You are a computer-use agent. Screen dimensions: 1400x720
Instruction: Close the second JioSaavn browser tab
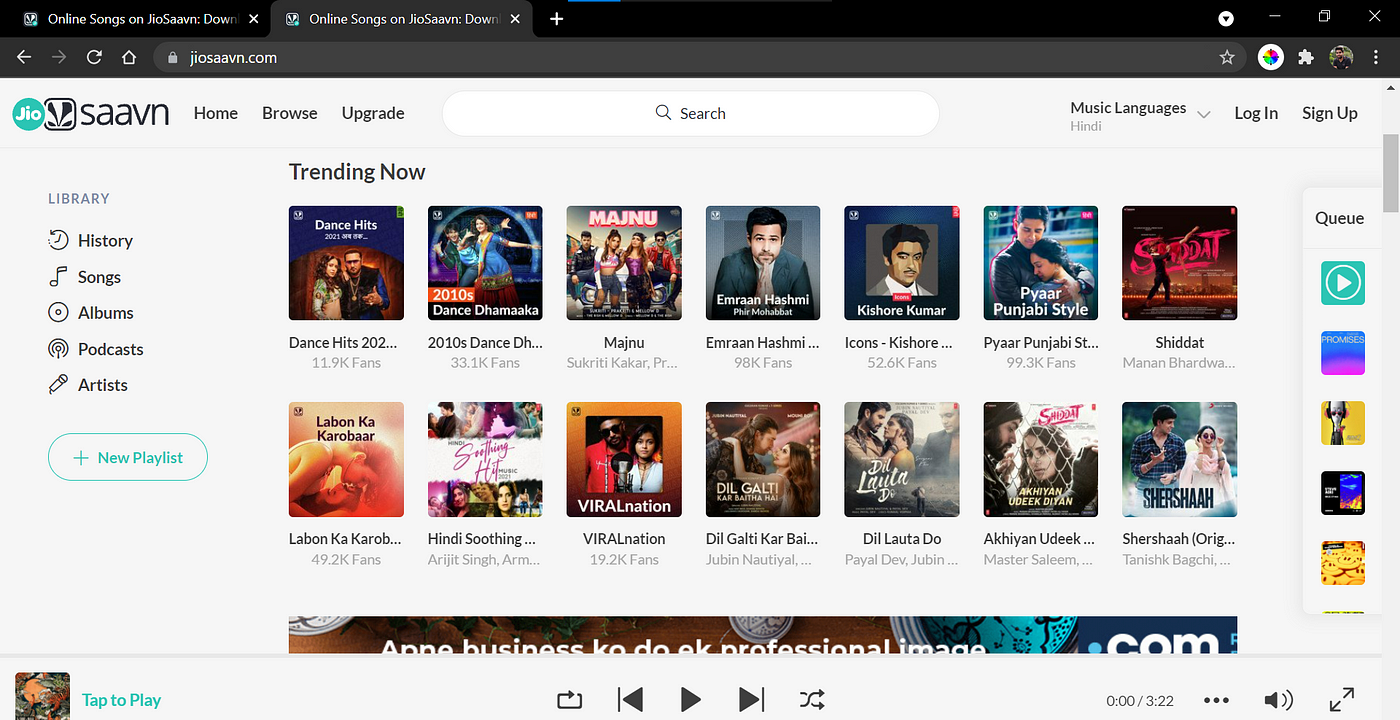(x=515, y=18)
